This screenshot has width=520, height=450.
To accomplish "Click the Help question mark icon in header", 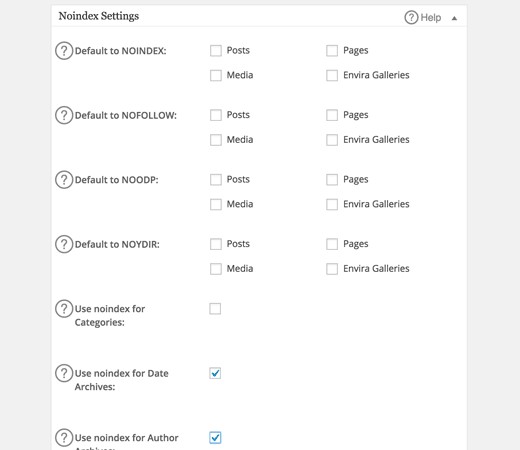I will [x=411, y=17].
